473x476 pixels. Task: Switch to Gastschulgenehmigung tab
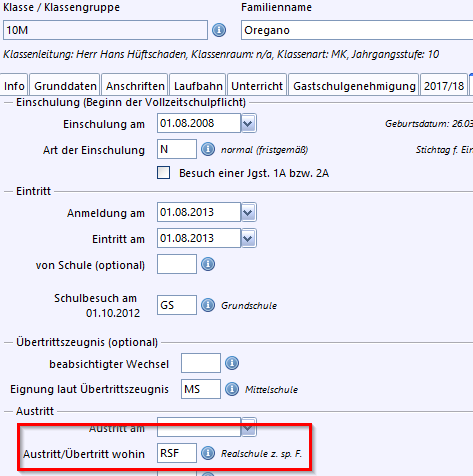click(354, 86)
